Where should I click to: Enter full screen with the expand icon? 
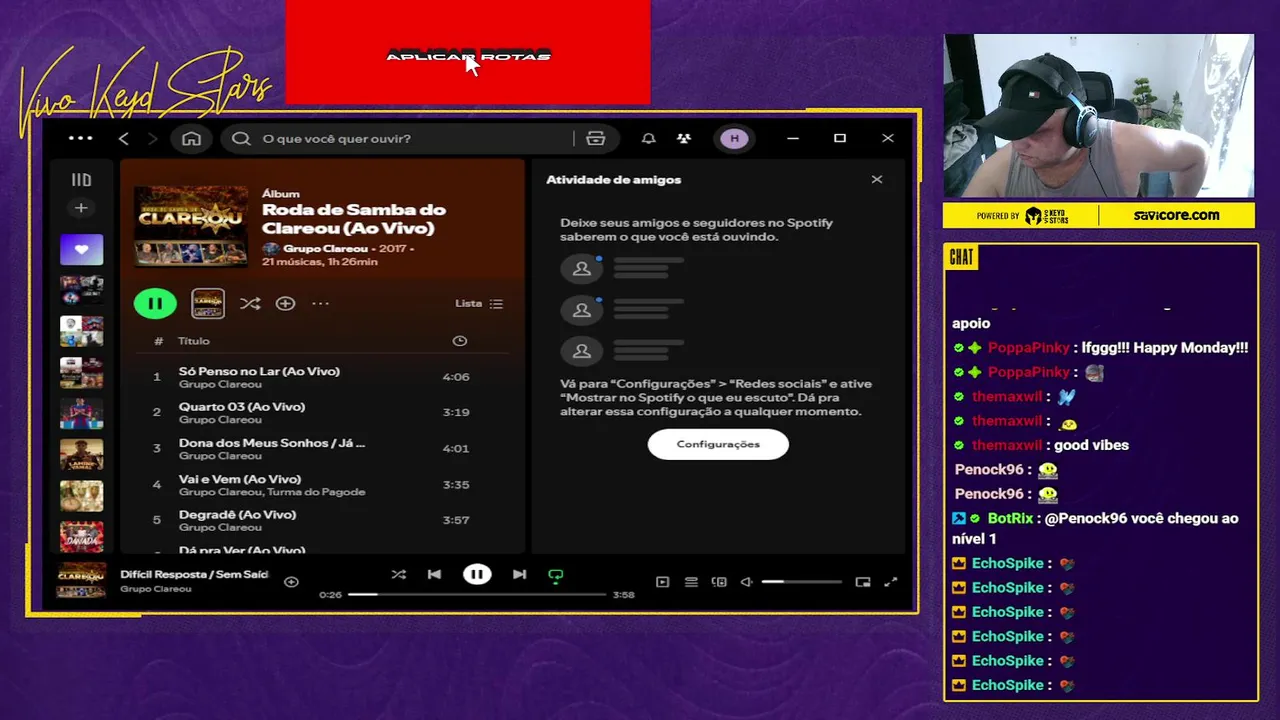pyautogui.click(x=891, y=582)
